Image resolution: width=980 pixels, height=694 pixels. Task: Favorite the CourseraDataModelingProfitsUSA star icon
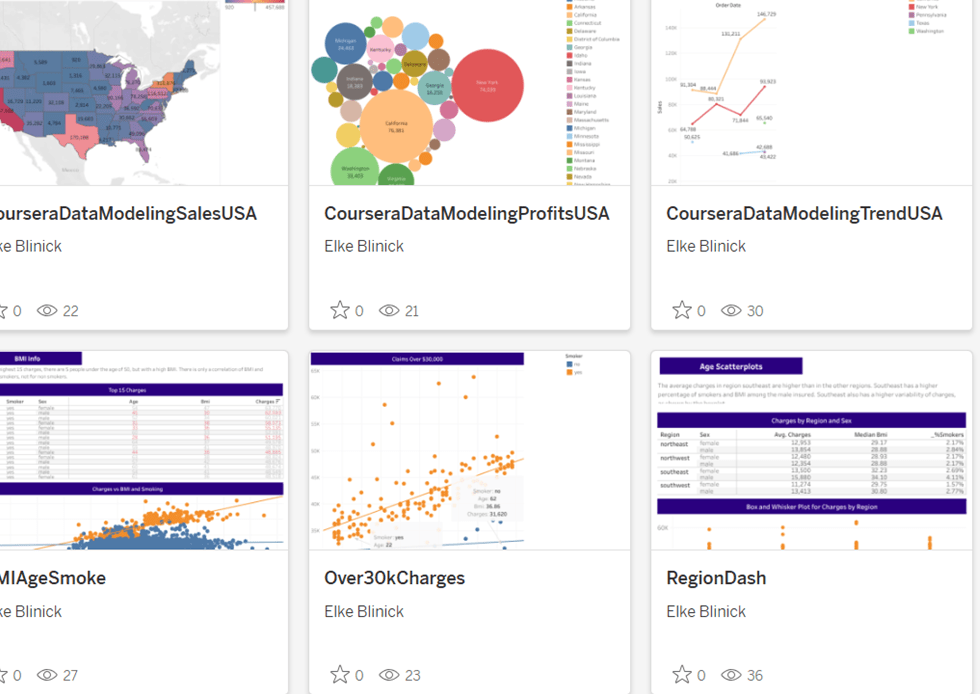(x=340, y=310)
